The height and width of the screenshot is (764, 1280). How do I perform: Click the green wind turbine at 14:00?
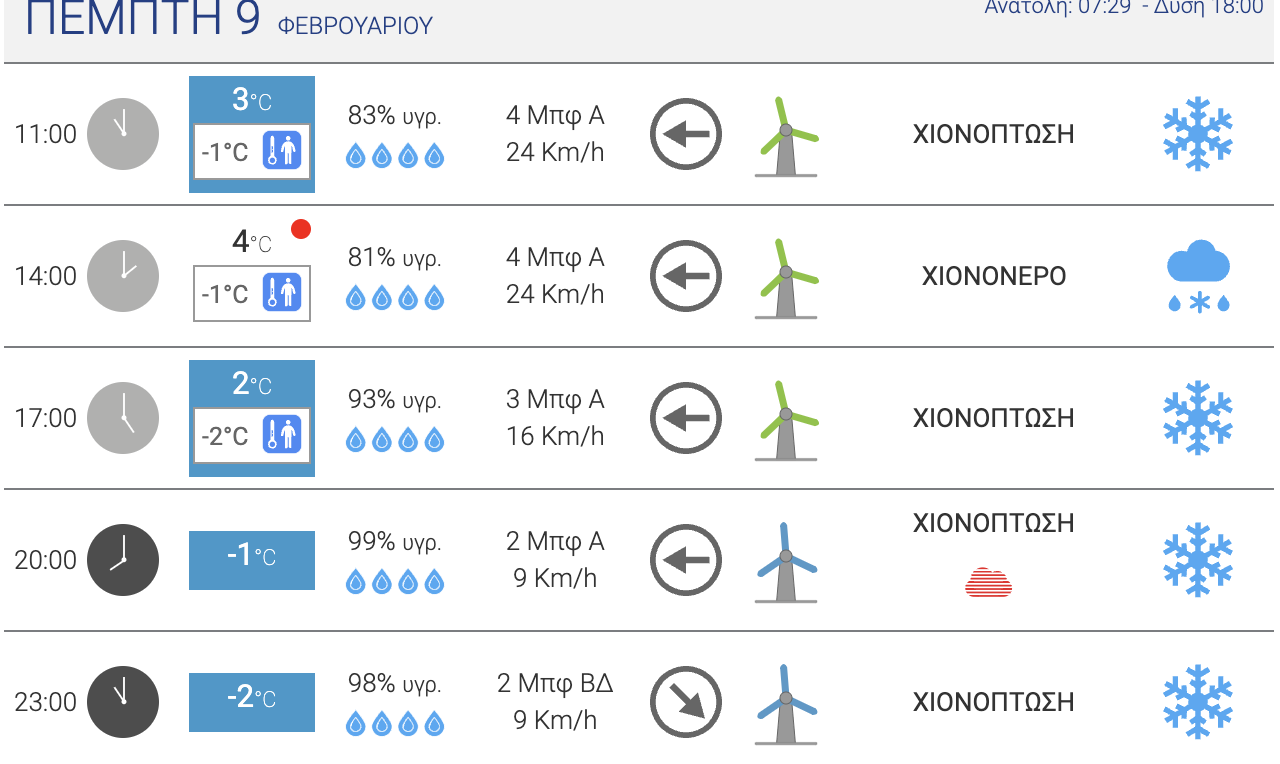click(786, 278)
